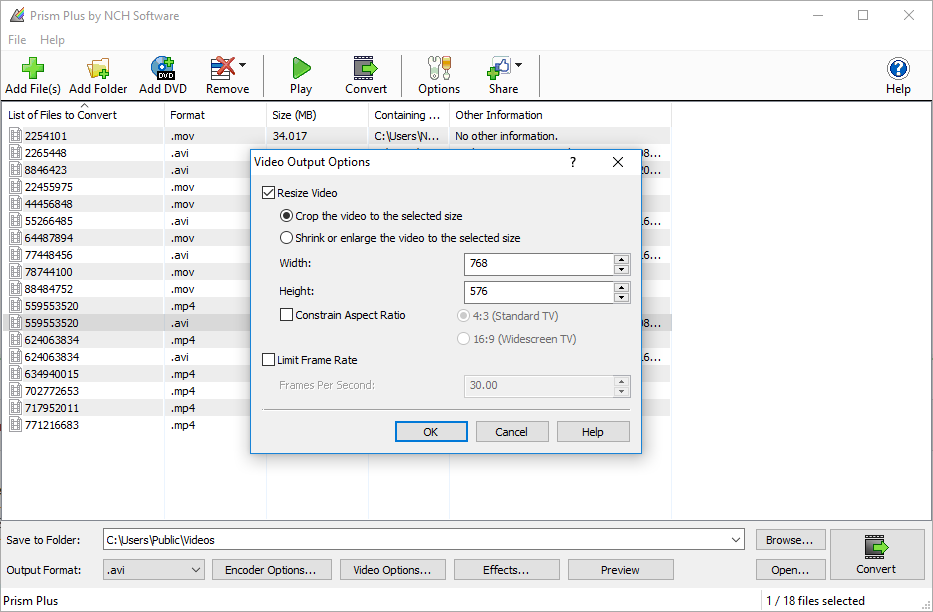Click the Add DVD disc icon

tap(162, 68)
